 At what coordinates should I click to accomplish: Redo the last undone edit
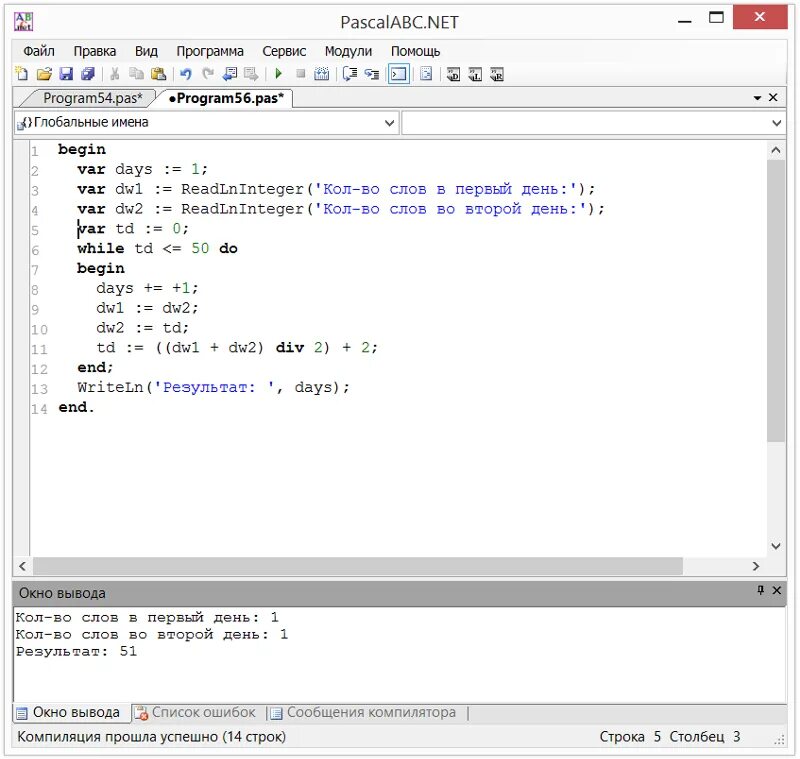pyautogui.click(x=208, y=74)
